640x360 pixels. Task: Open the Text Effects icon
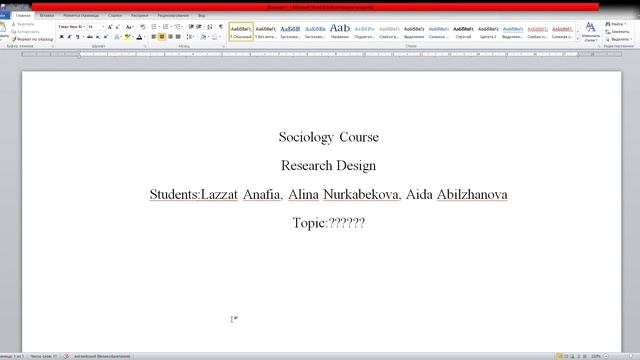116,37
